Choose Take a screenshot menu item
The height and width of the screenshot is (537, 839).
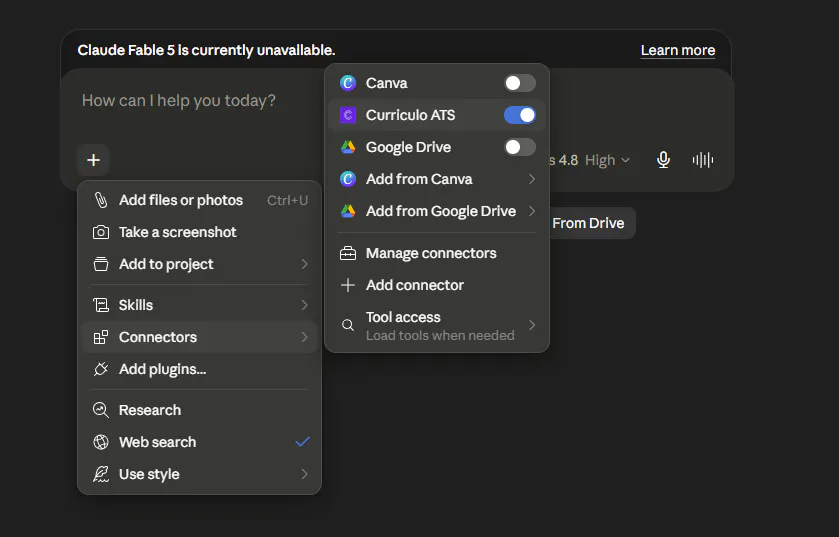coord(200,232)
